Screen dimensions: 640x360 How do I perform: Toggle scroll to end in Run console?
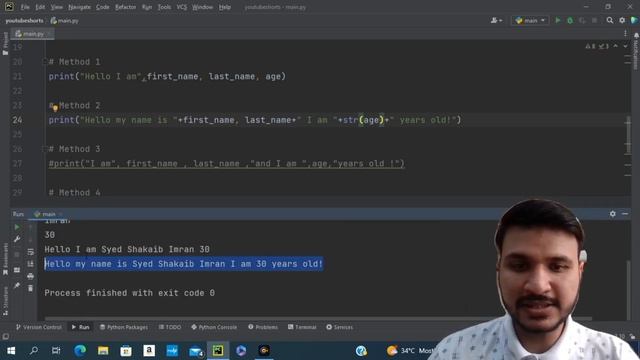click(x=31, y=264)
